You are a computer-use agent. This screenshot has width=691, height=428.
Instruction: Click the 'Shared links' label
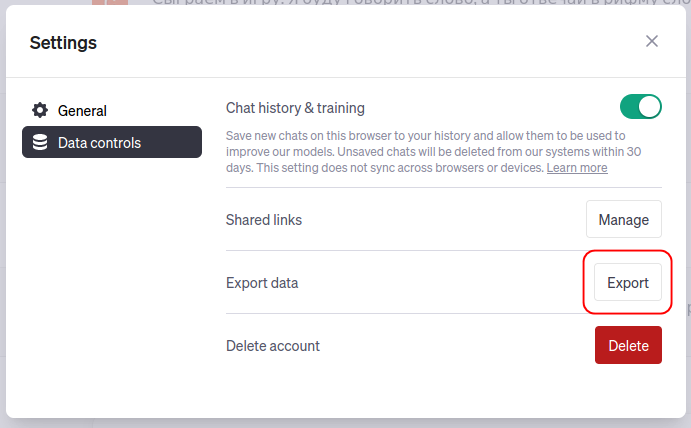point(264,220)
